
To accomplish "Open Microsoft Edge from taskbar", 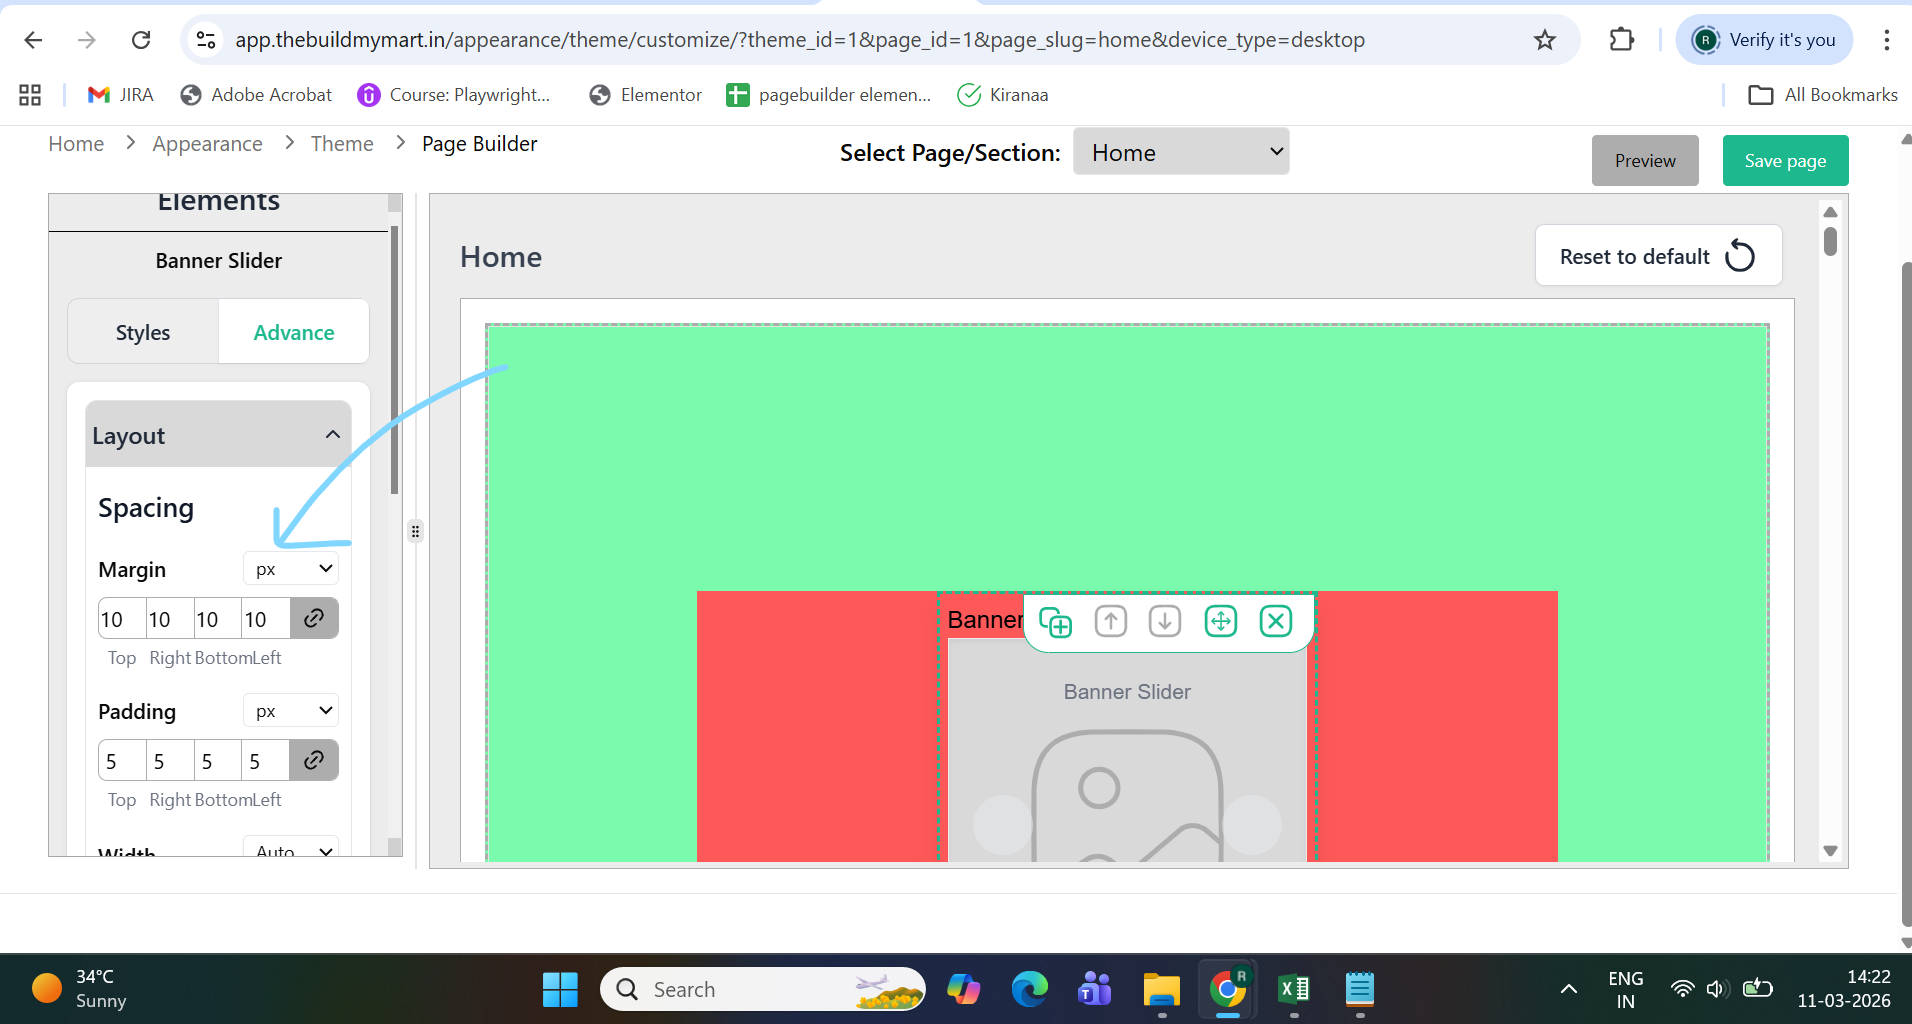I will 1029,990.
